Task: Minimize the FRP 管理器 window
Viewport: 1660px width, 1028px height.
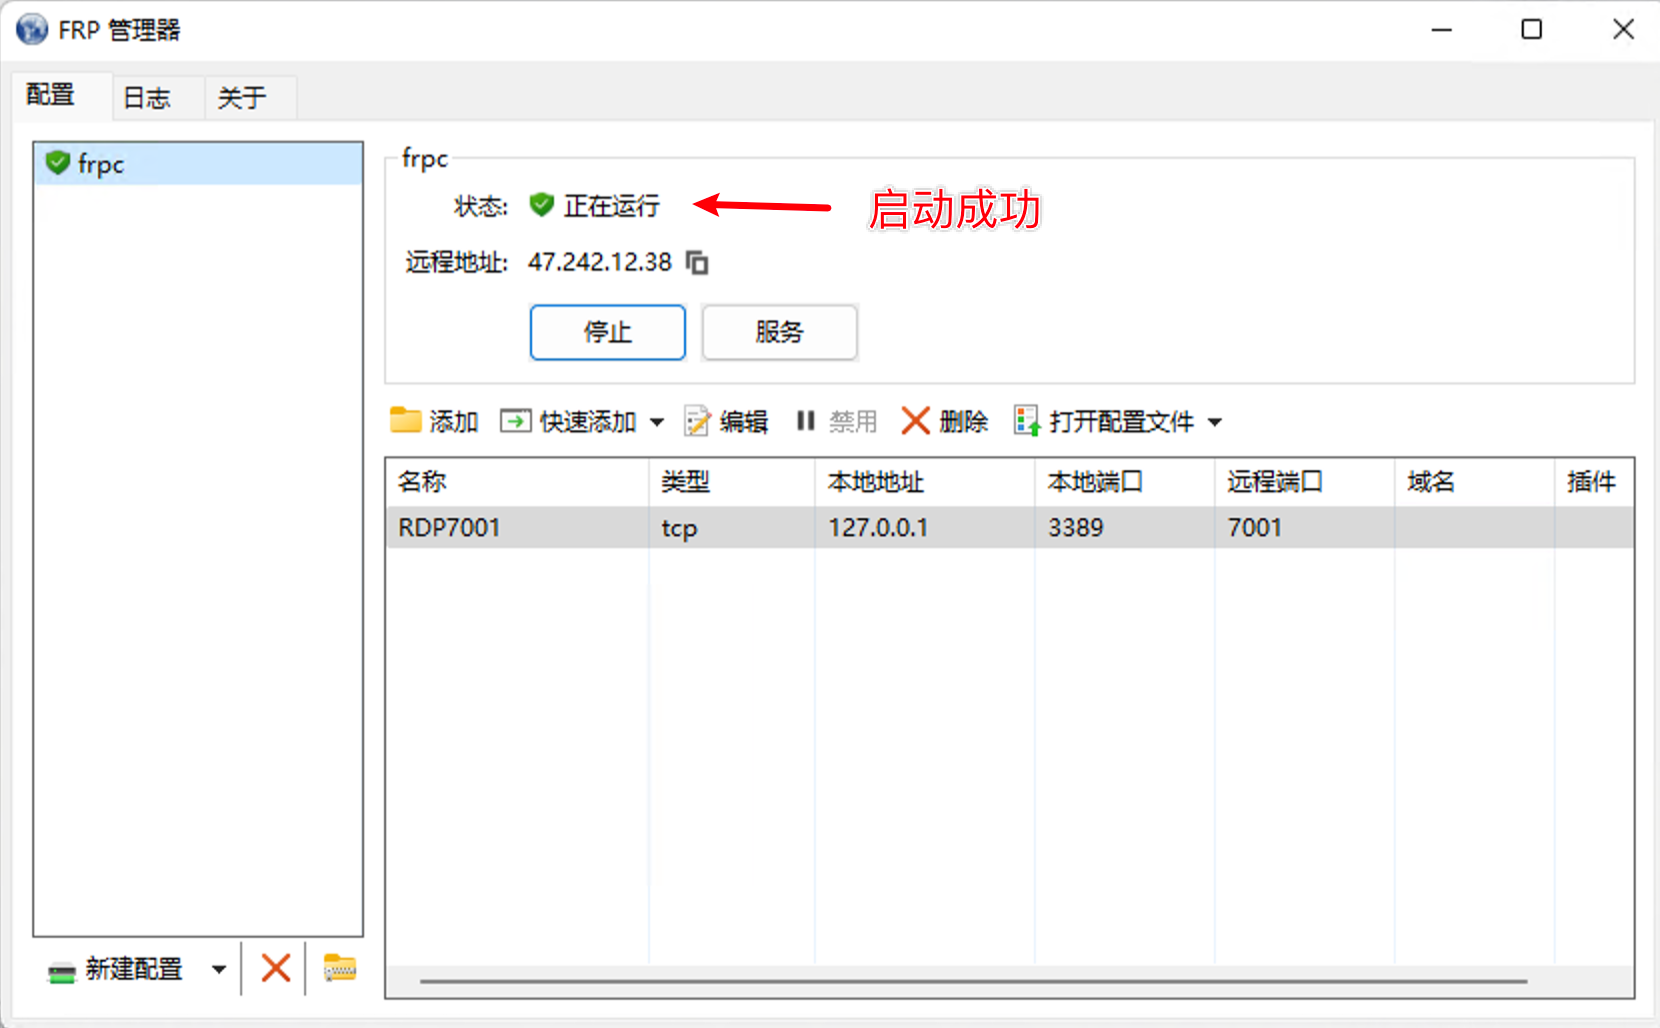Action: (x=1441, y=30)
